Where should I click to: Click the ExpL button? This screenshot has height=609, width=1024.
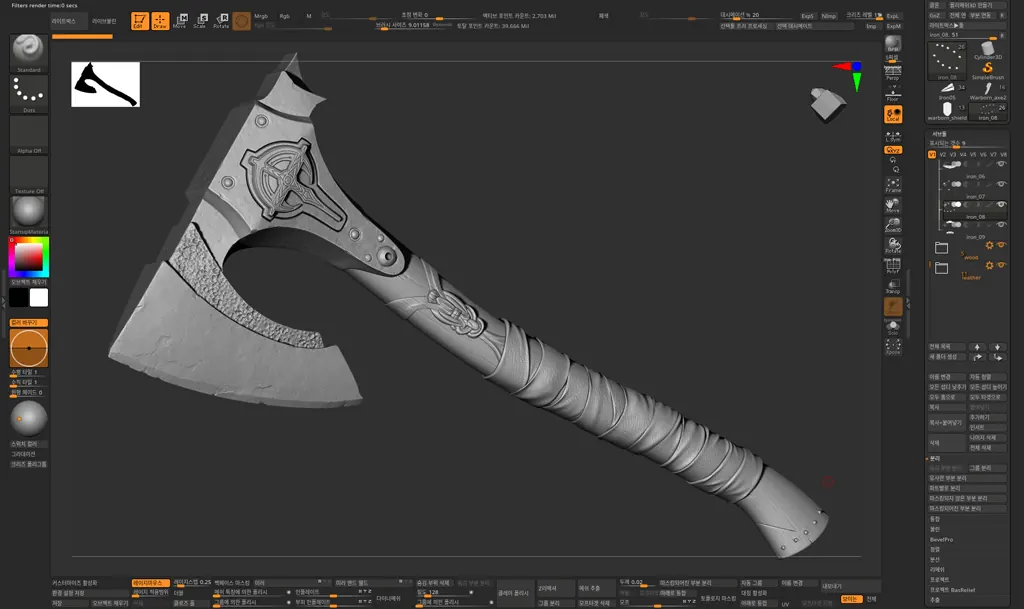[892, 16]
